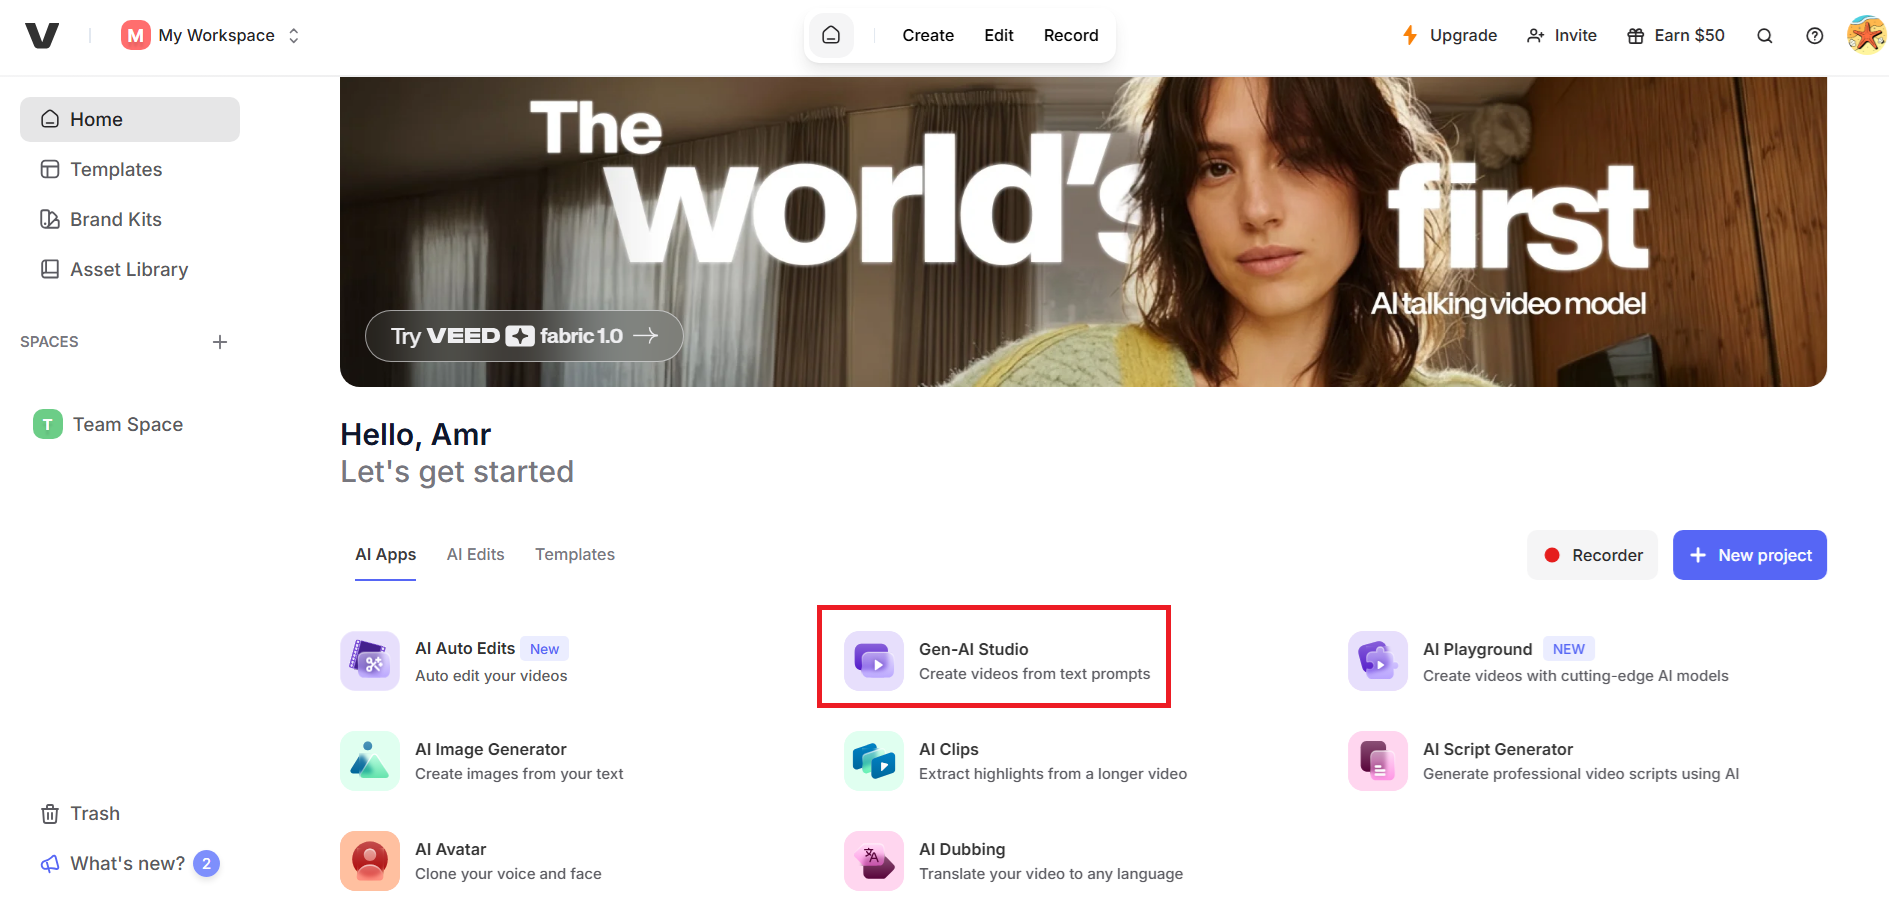Switch to the AI Apps tab
This screenshot has width=1889, height=898.
[385, 555]
